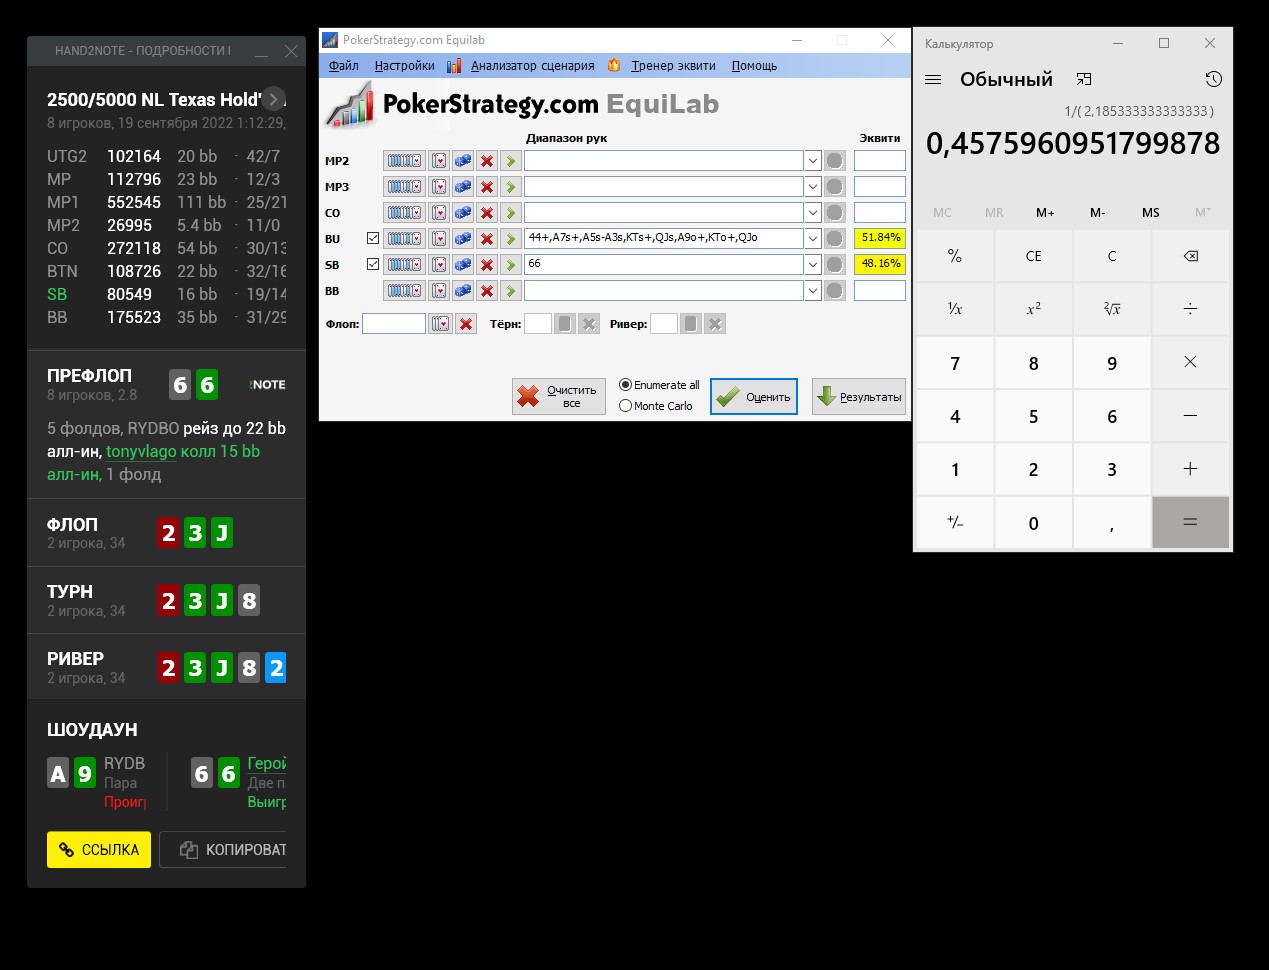The image size is (1269, 970).
Task: Clear the flop with red X
Action: (466, 324)
